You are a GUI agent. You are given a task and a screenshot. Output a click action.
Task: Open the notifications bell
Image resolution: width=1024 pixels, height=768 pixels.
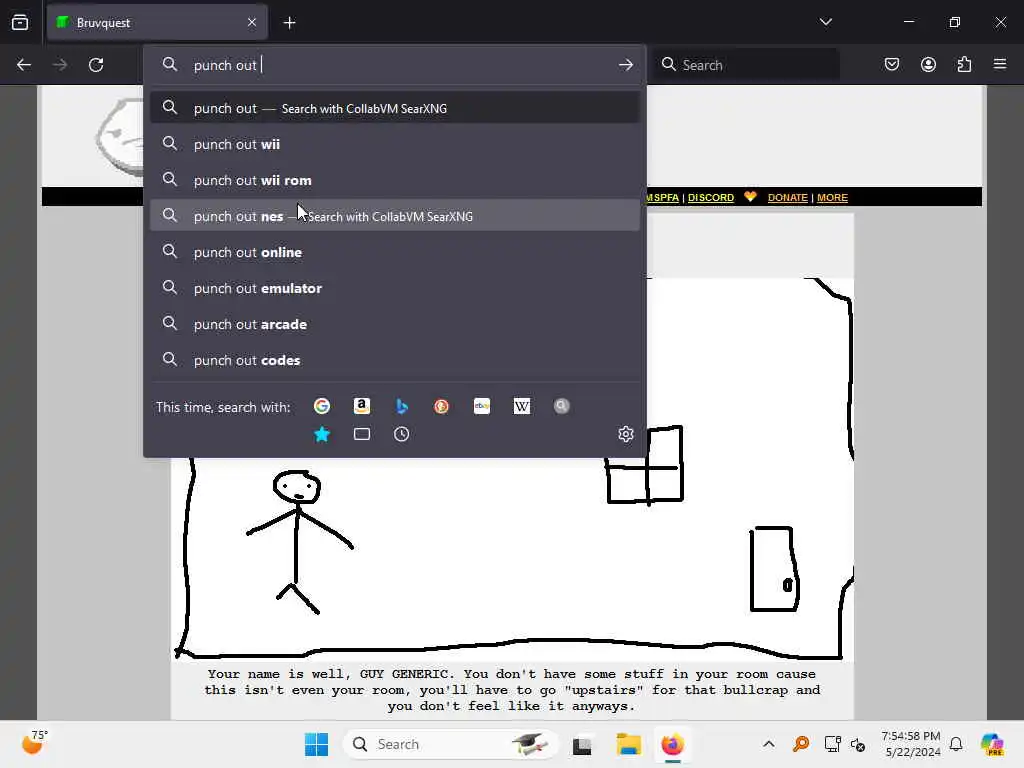pos(955,744)
